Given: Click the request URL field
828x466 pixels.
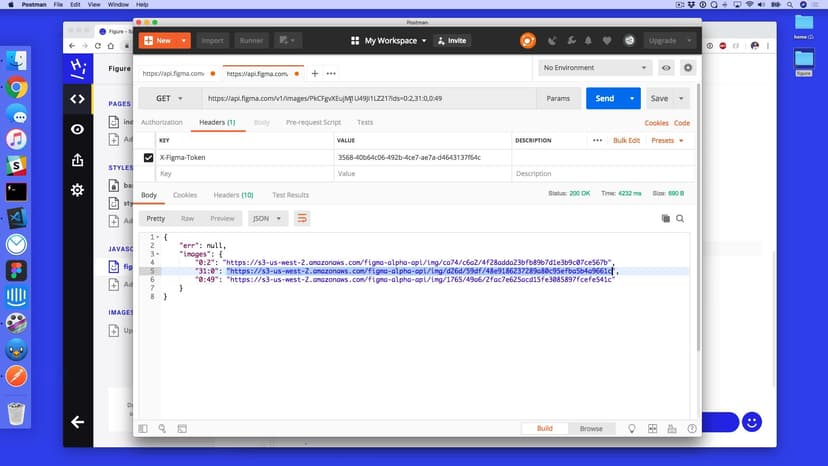Looking at the screenshot, I should tap(365, 99).
